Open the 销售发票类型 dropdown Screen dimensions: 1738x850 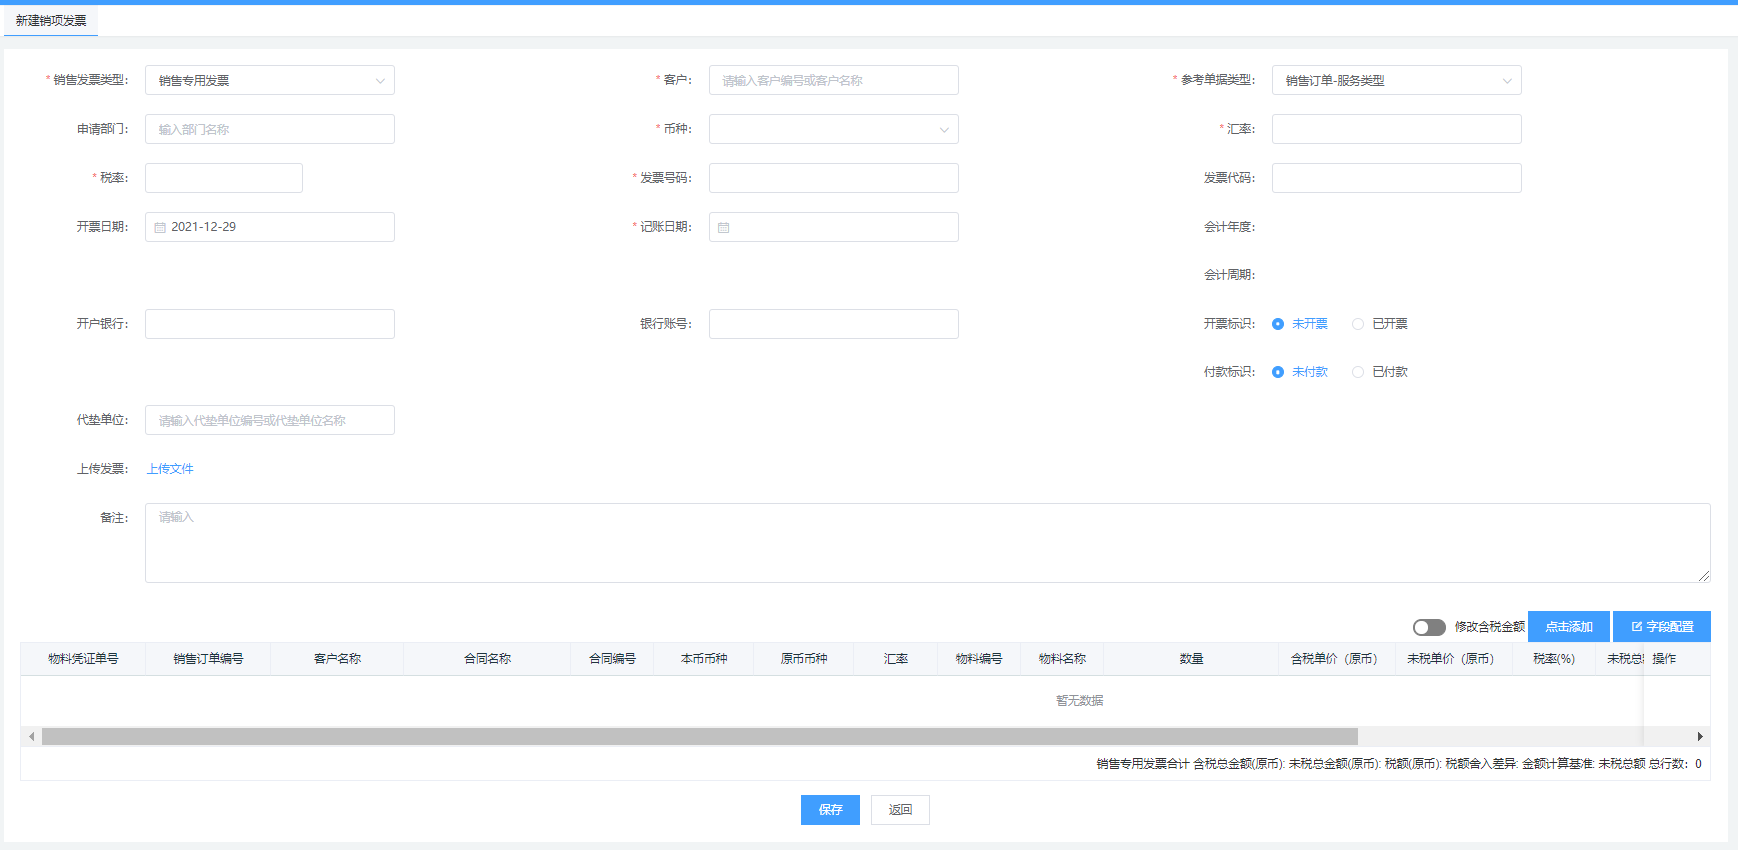coord(270,81)
